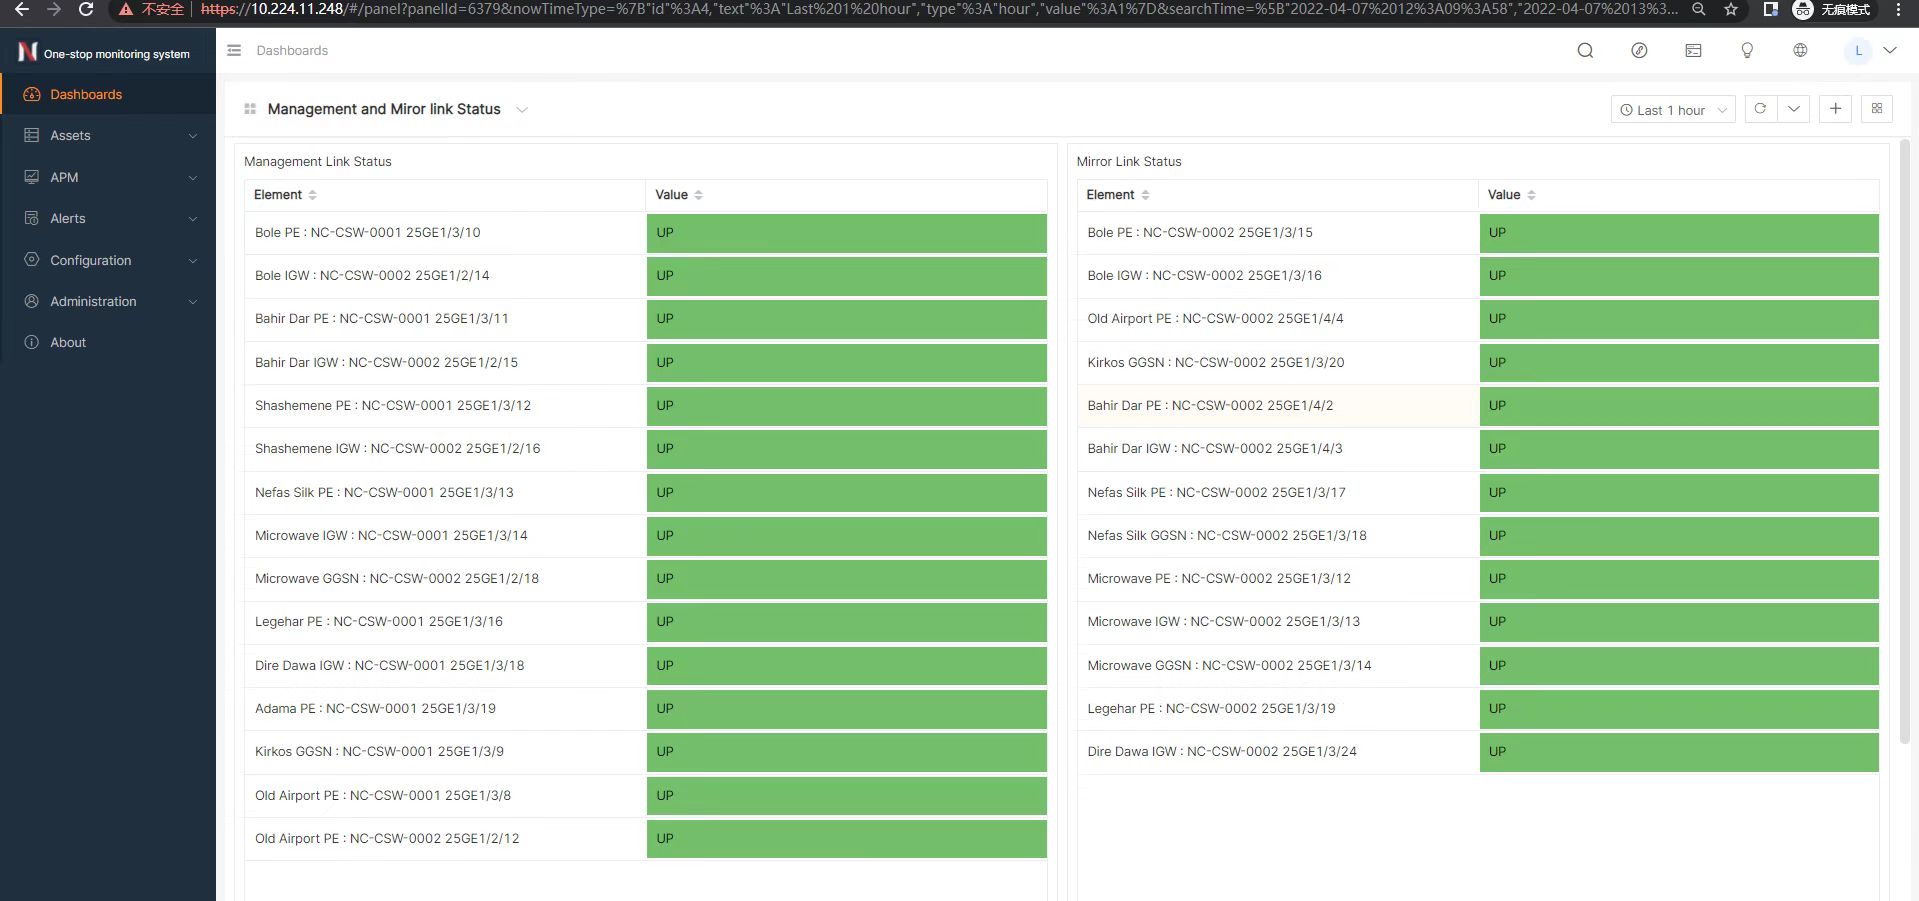This screenshot has height=901, width=1919.
Task: Click the search magnifier icon in header
Action: (1585, 51)
